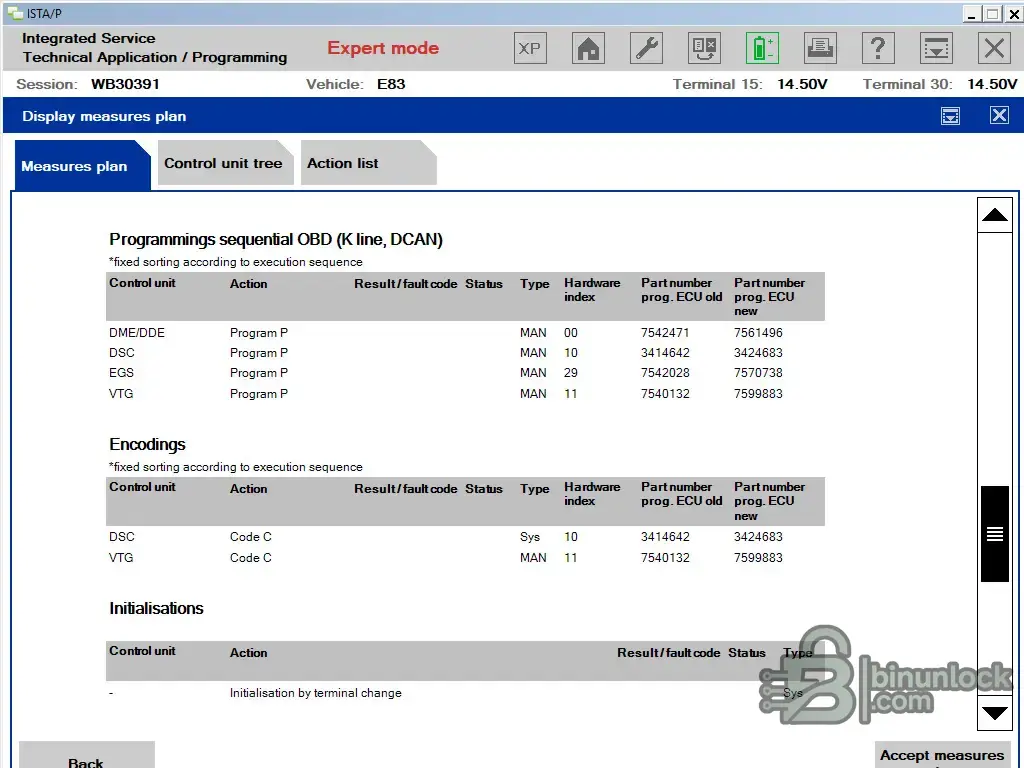Click the scroll down arrow button
The width and height of the screenshot is (1024, 768).
[995, 713]
